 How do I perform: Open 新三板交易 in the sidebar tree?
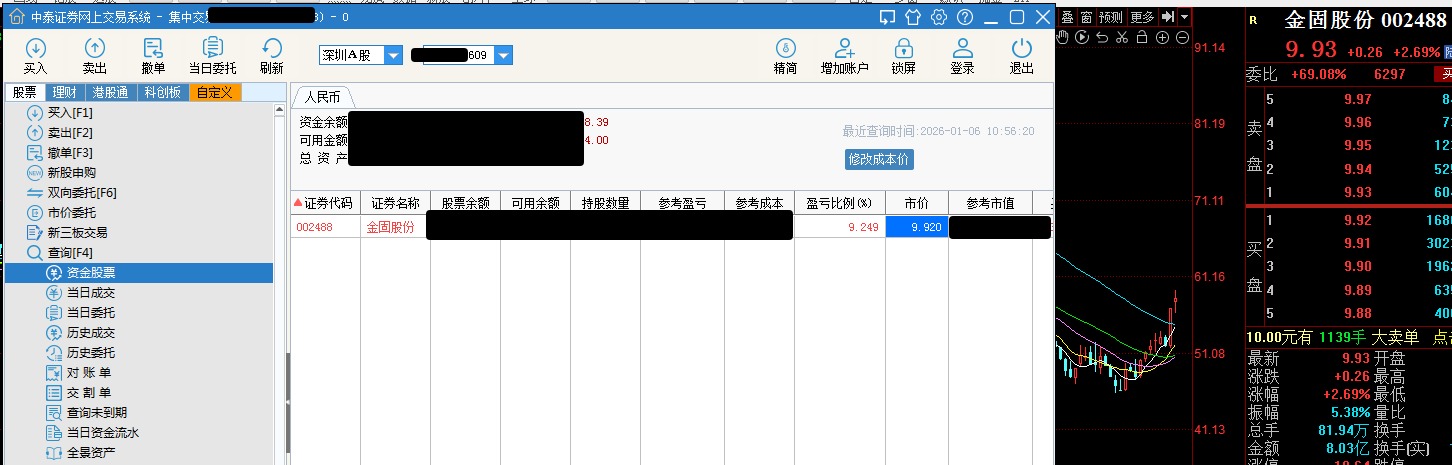coord(78,233)
